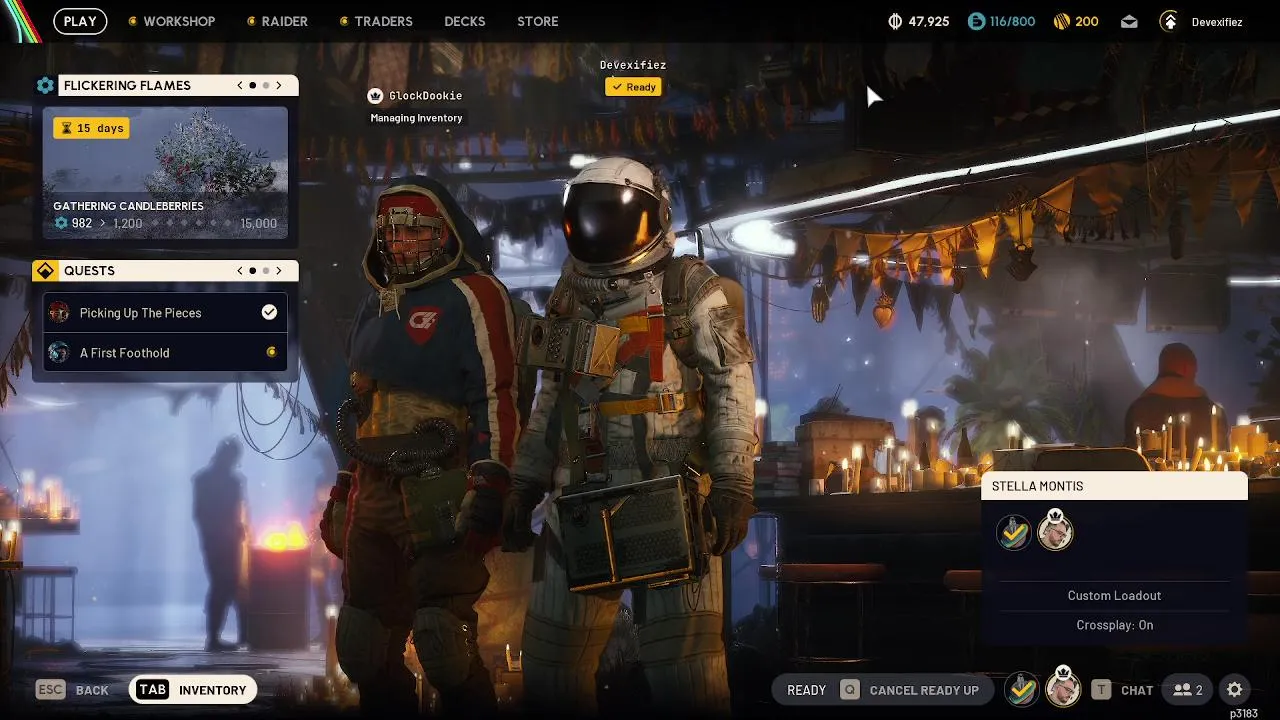
Task: Open the PLAY menu
Action: tap(80, 21)
